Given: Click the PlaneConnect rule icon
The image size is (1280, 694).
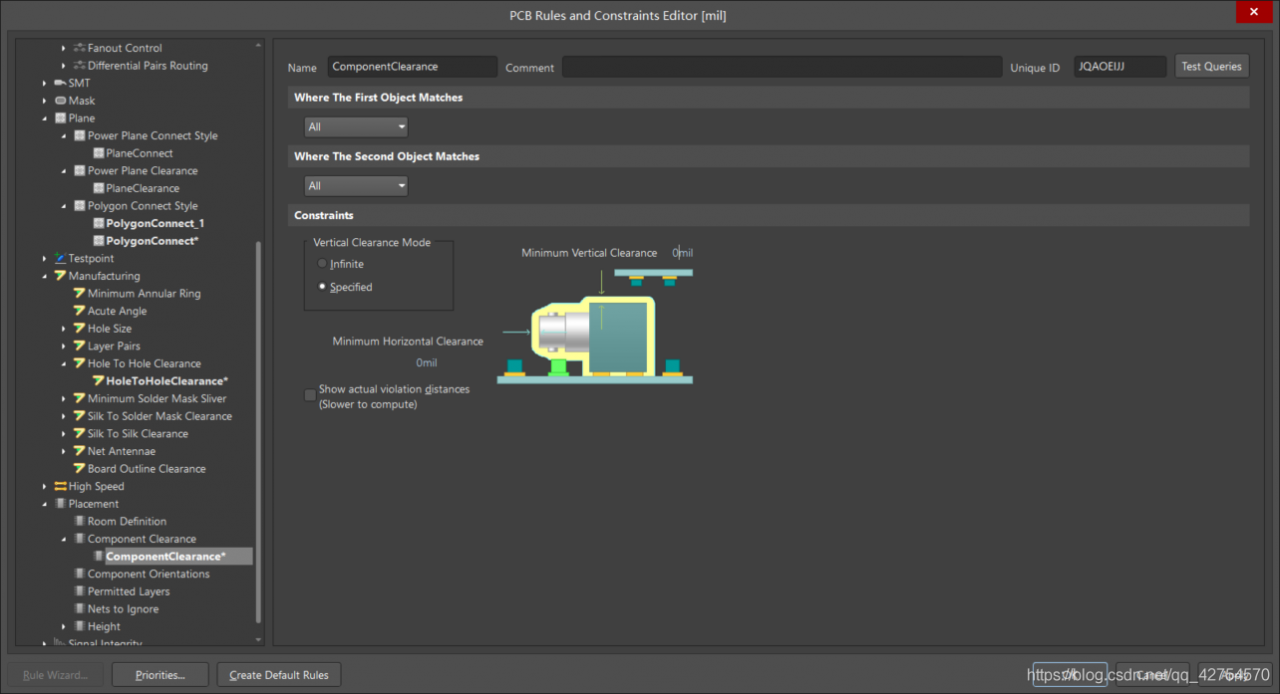Looking at the screenshot, I should click(x=98, y=153).
